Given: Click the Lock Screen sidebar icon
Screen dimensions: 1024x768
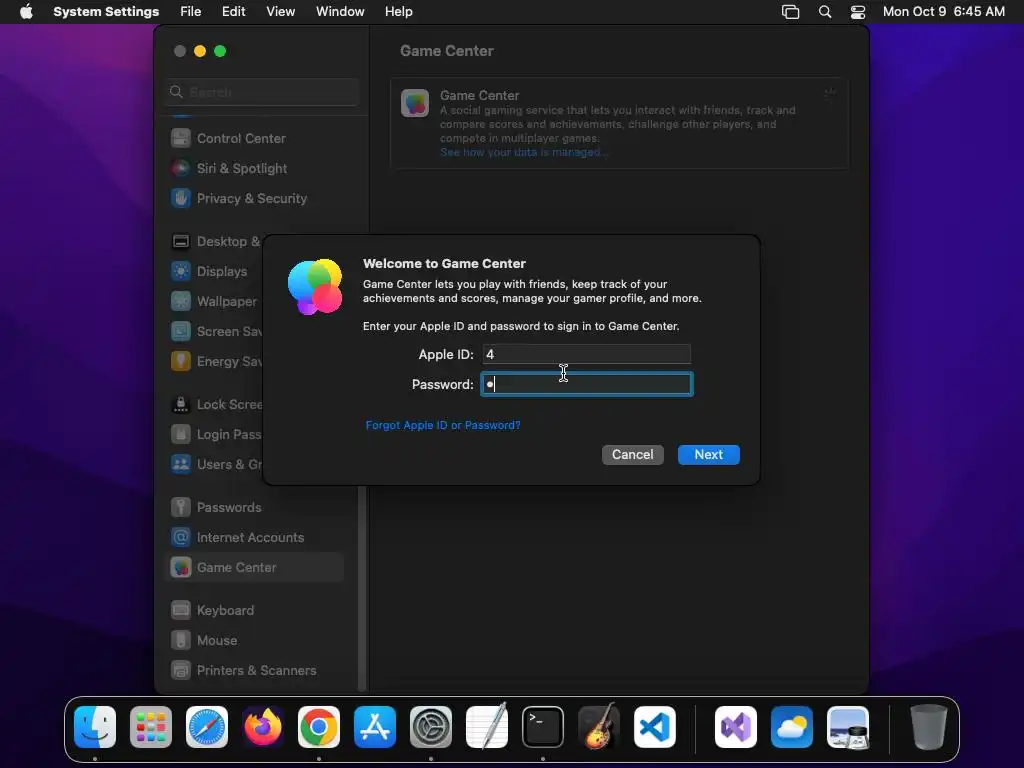Looking at the screenshot, I should [x=181, y=405].
